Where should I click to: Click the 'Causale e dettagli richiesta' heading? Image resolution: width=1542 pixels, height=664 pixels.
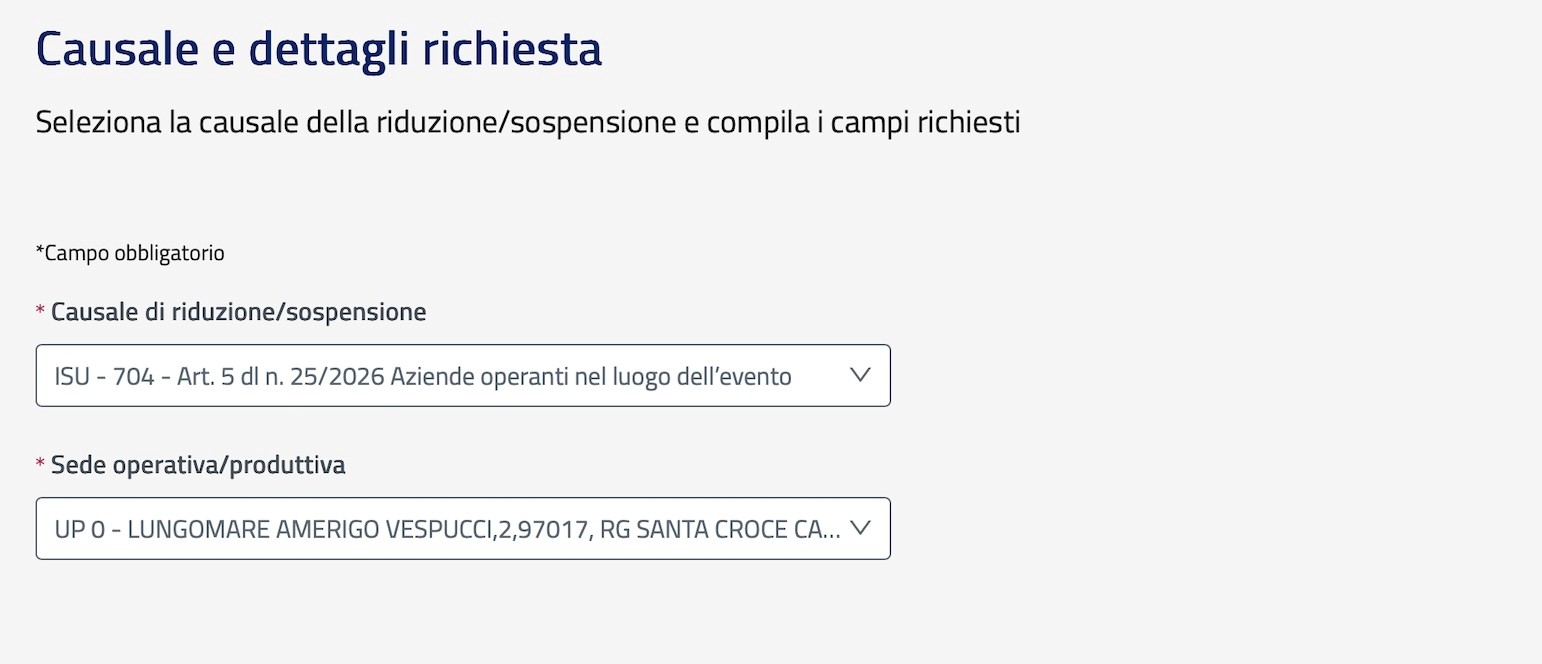point(318,50)
